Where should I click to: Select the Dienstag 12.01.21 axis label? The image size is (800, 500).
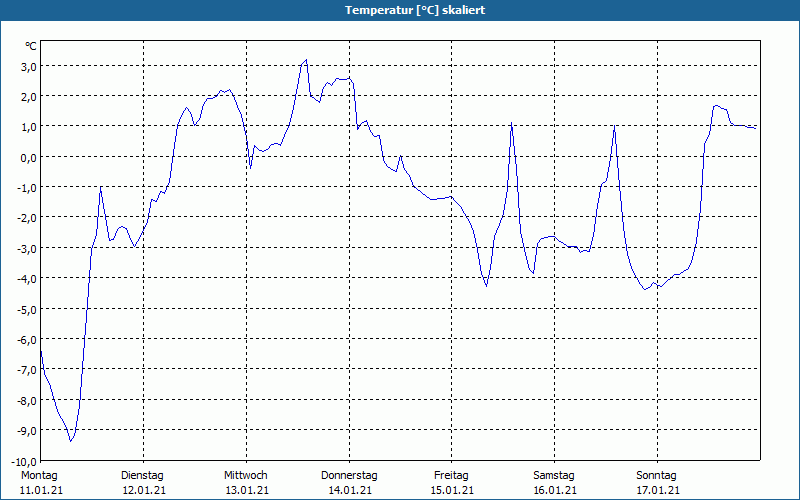point(143,483)
